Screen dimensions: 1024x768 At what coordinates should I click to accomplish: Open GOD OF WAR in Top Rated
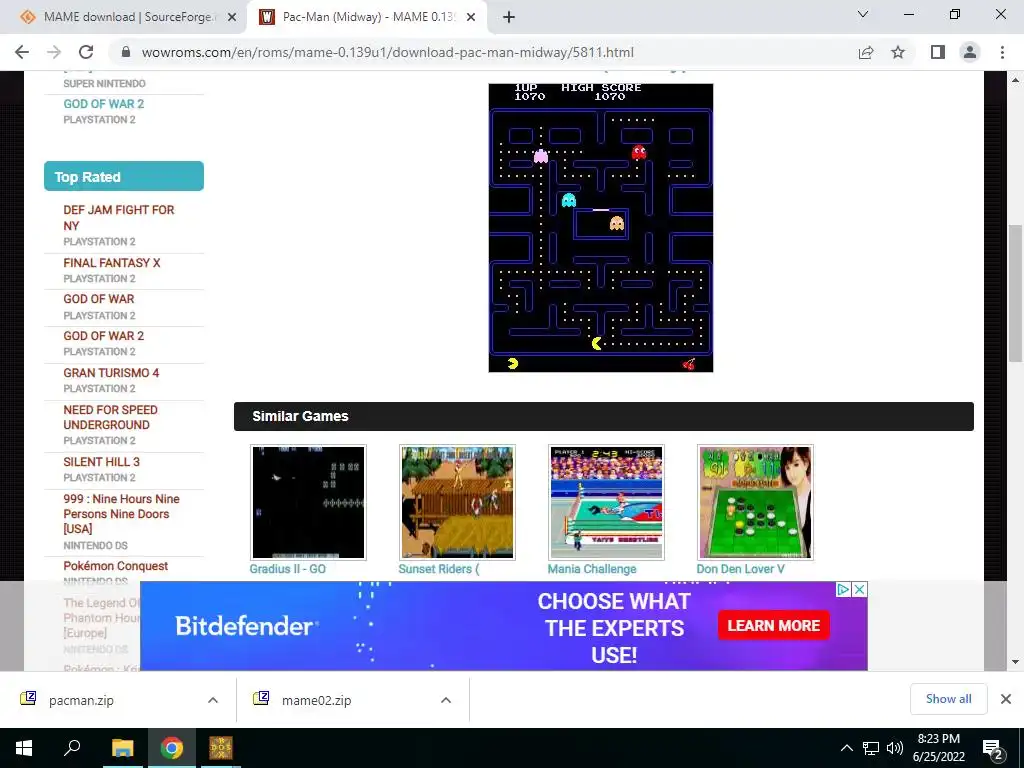pyautogui.click(x=99, y=299)
